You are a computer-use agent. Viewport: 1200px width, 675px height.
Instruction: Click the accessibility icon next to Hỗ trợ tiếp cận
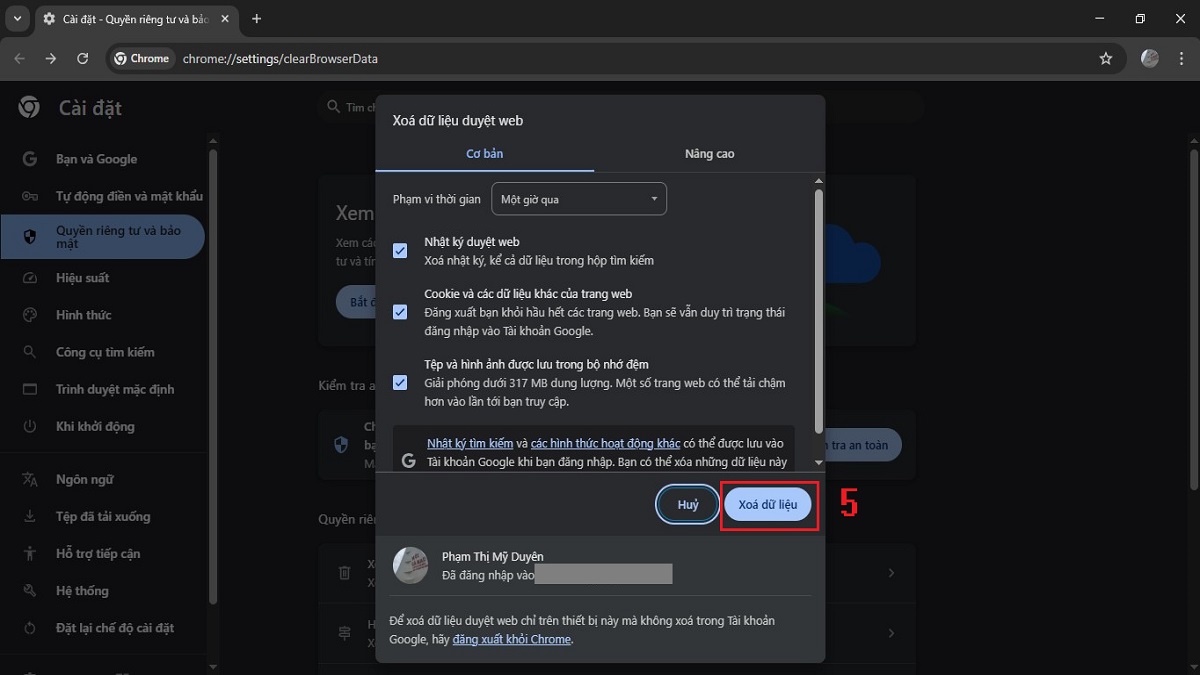pyautogui.click(x=30, y=554)
